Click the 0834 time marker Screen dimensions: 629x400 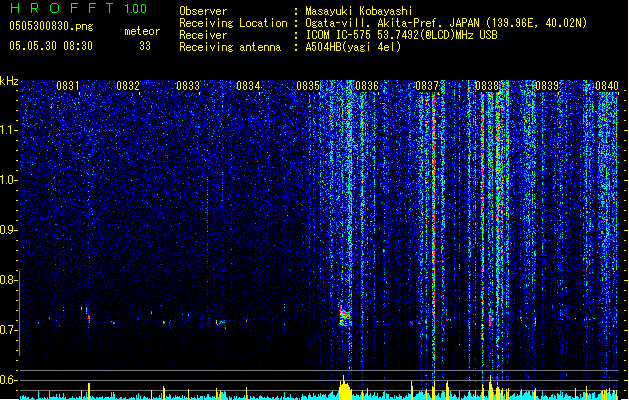(248, 86)
